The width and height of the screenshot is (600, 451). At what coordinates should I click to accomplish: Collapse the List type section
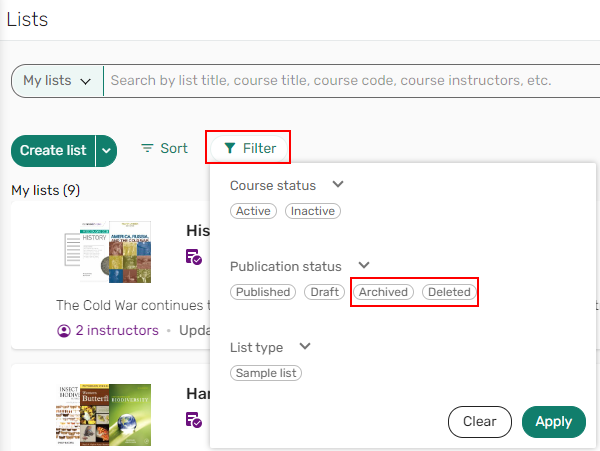(305, 347)
